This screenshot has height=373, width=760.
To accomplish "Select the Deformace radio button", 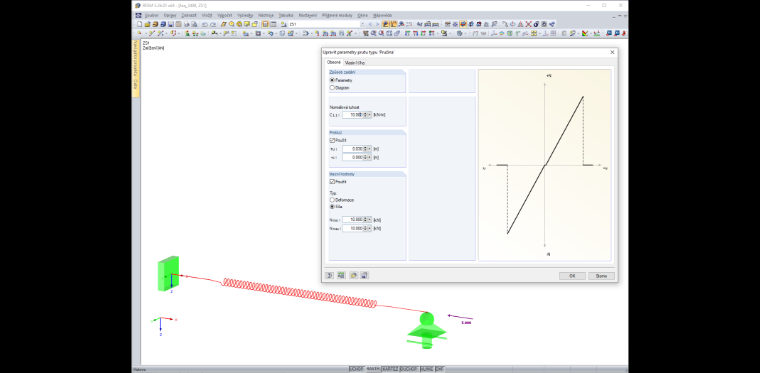I will point(332,200).
